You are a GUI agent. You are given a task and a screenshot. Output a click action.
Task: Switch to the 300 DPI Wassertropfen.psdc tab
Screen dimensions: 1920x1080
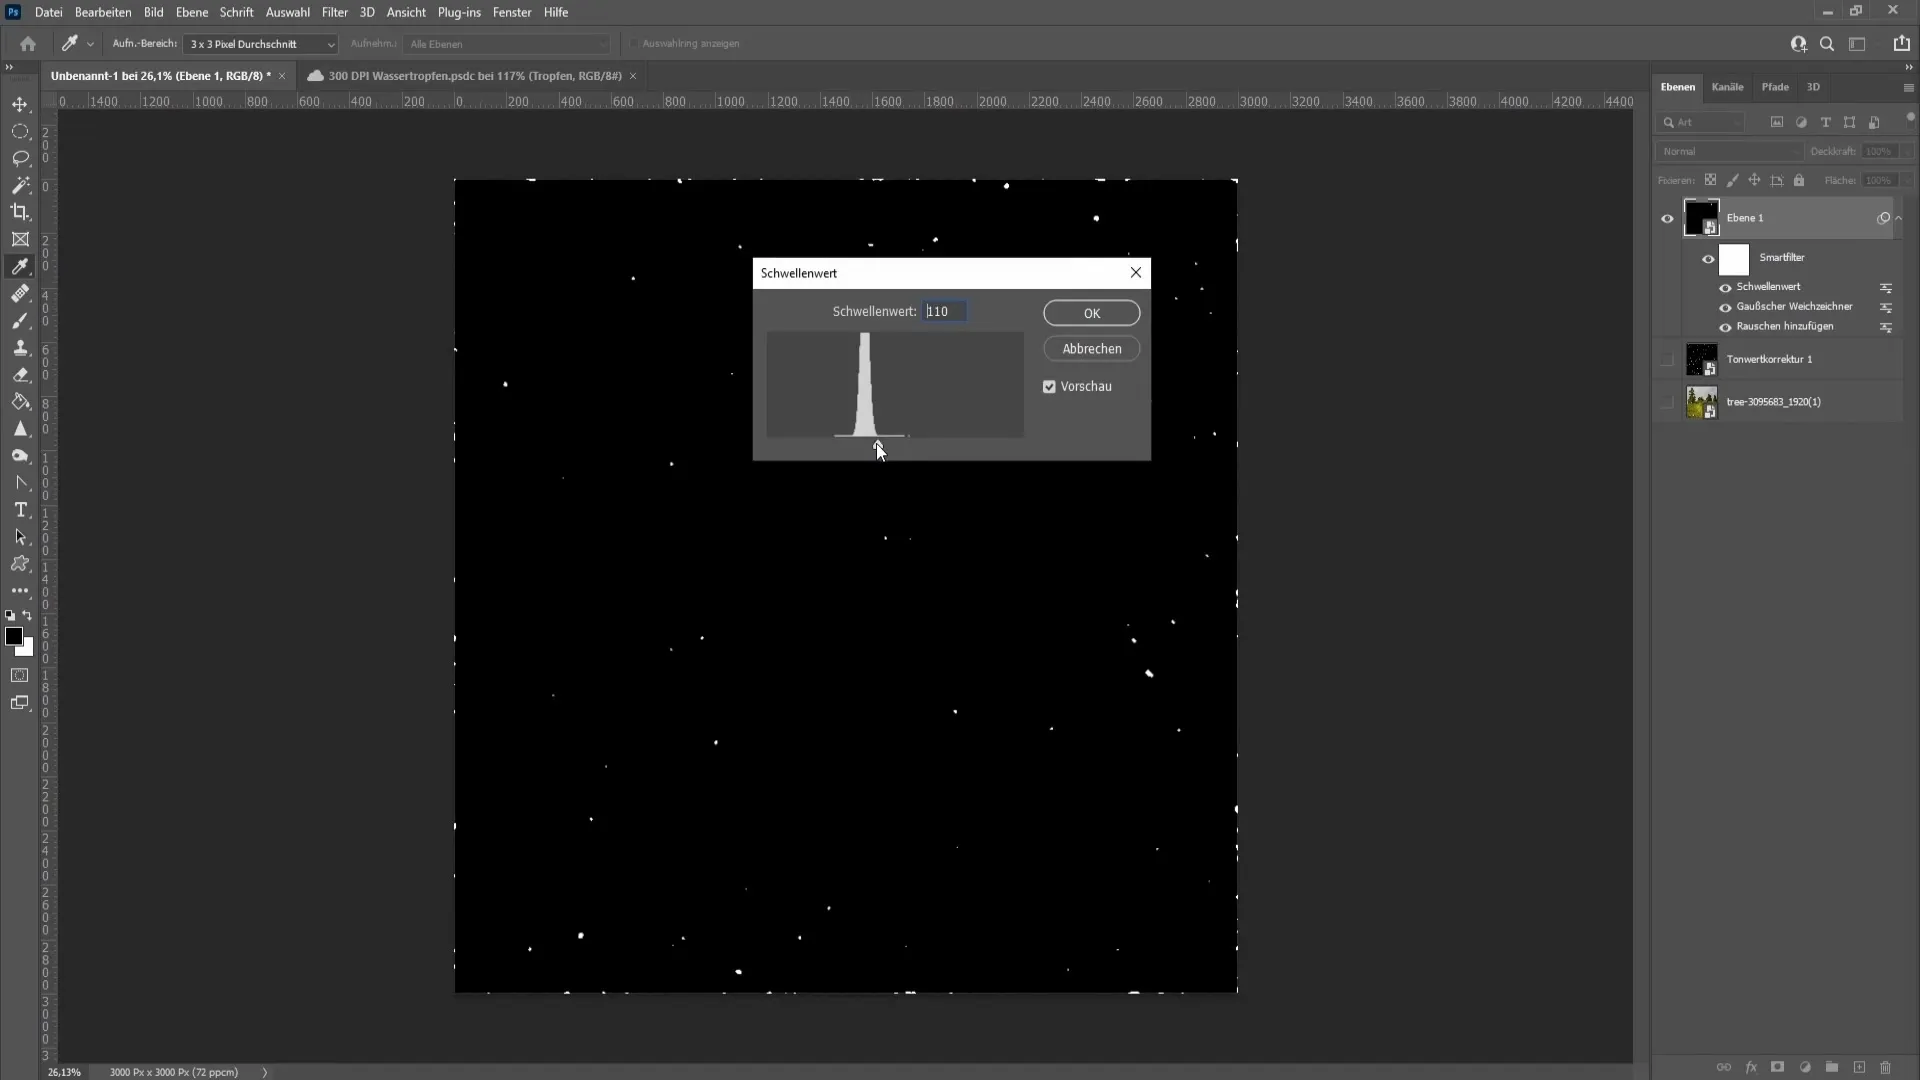pyautogui.click(x=474, y=76)
